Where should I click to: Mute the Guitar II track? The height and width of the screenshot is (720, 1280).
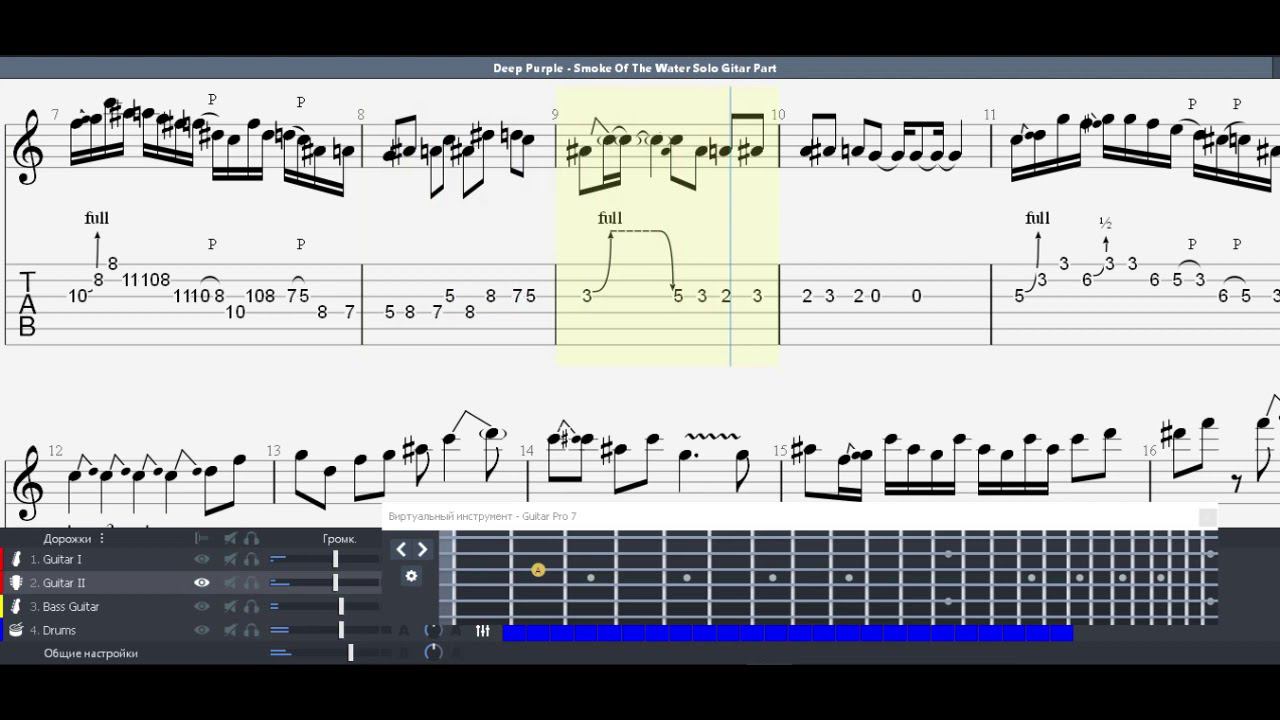click(x=230, y=583)
